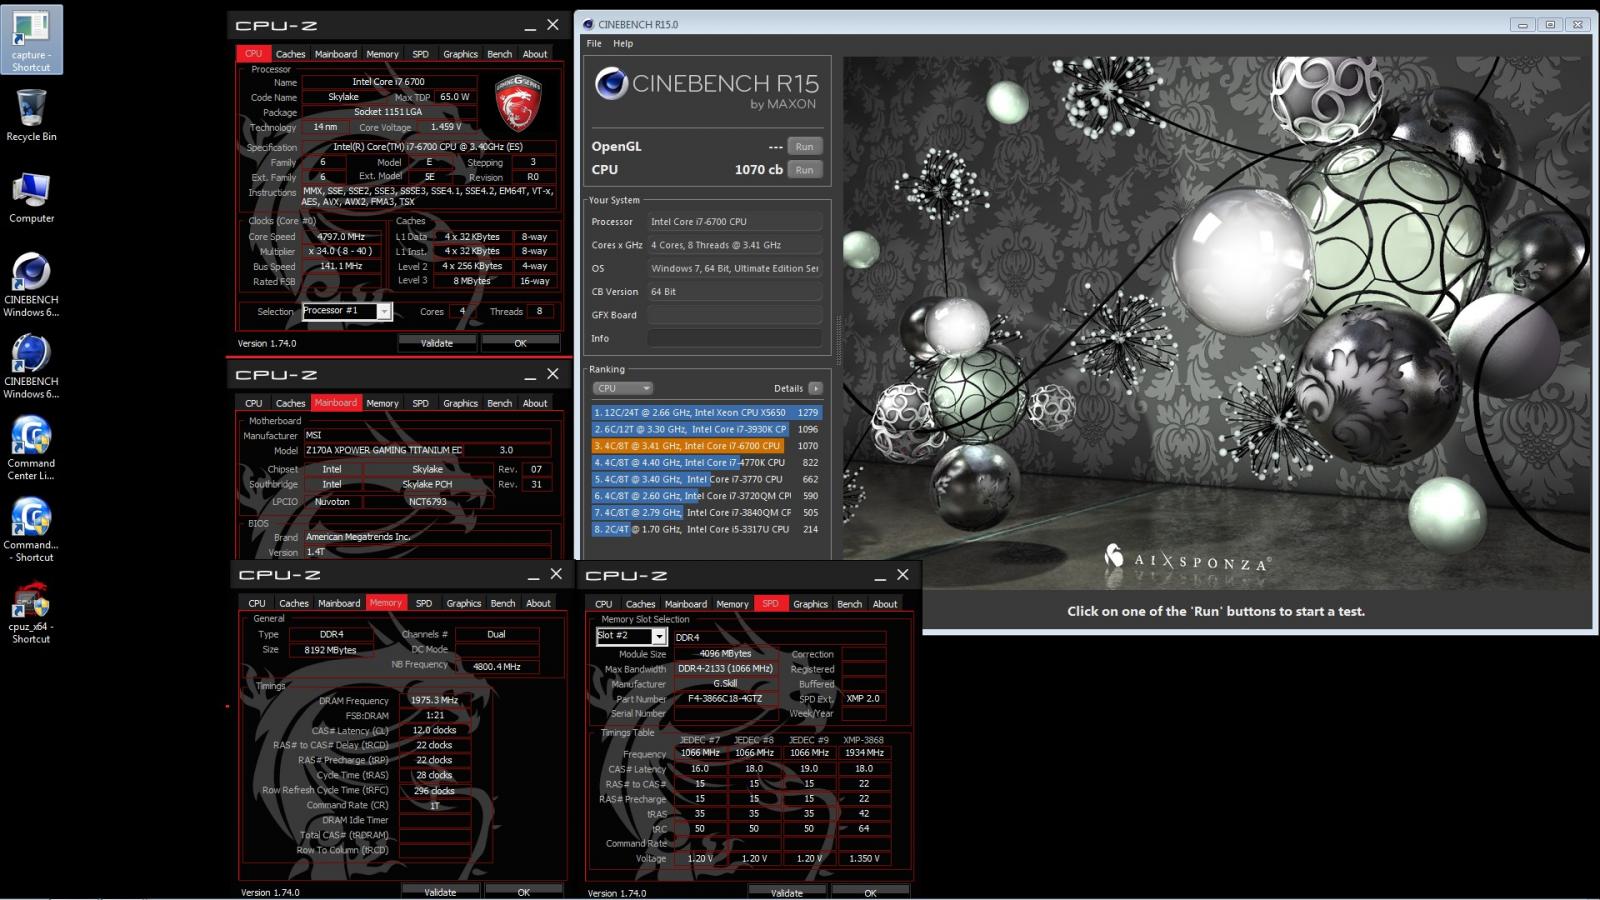This screenshot has width=1600, height=900.
Task: Click the Processor name field in Cinebench
Action: pos(735,222)
